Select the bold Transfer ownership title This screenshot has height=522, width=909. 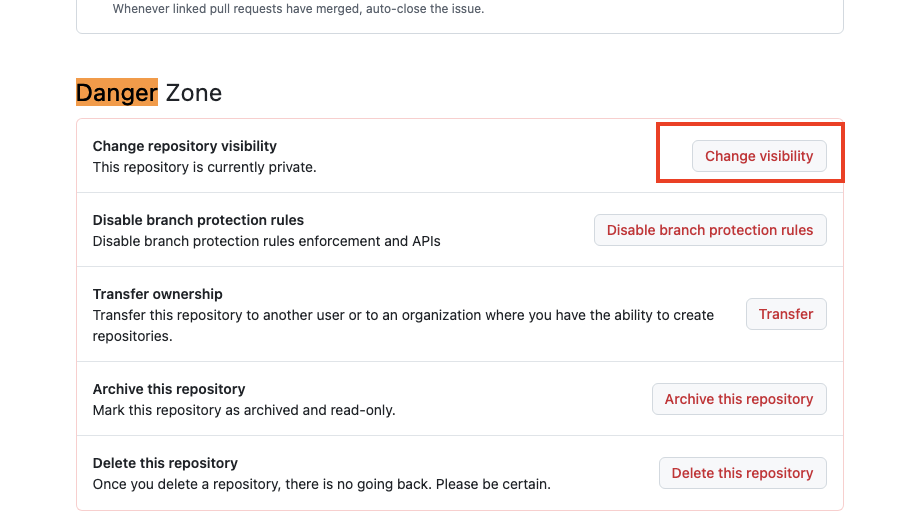pos(157,294)
